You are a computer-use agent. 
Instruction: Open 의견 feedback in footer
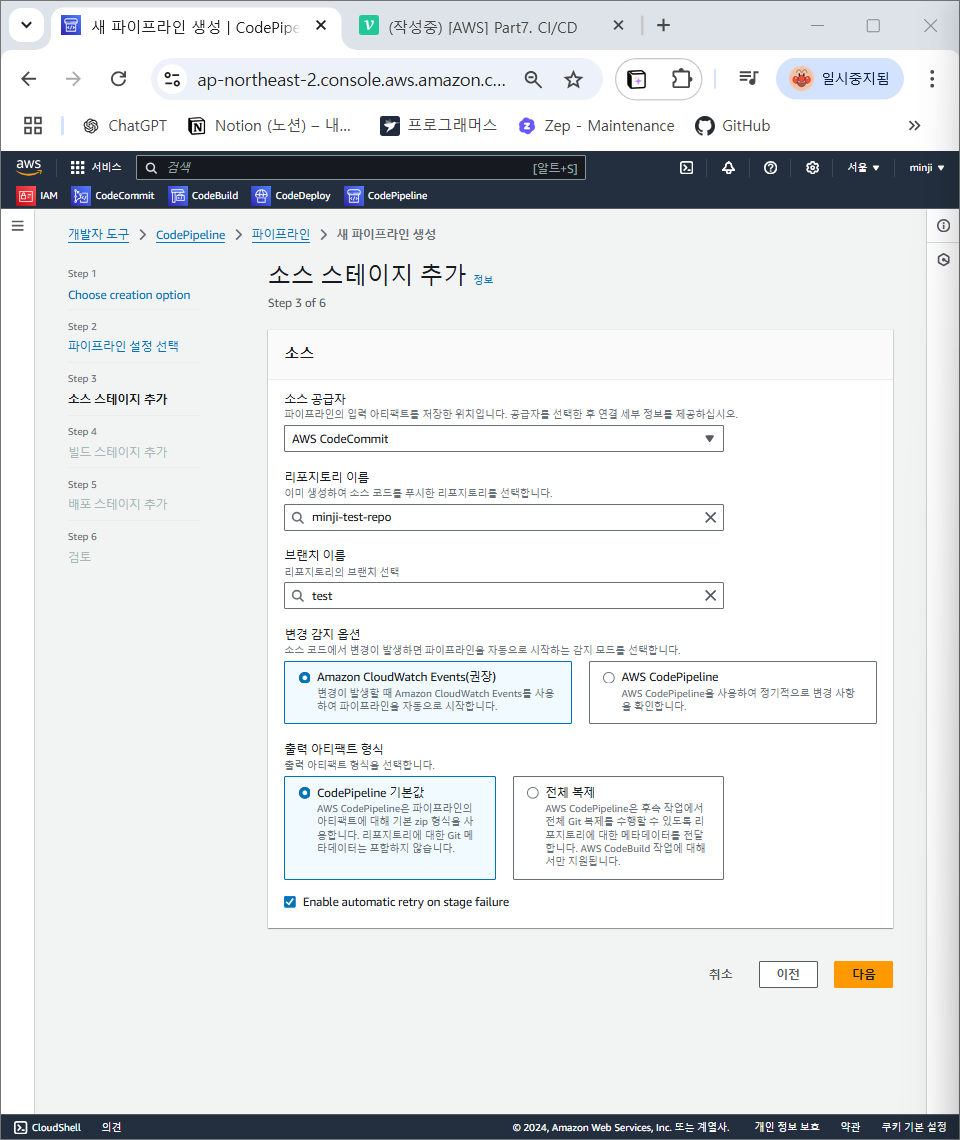click(x=111, y=1128)
